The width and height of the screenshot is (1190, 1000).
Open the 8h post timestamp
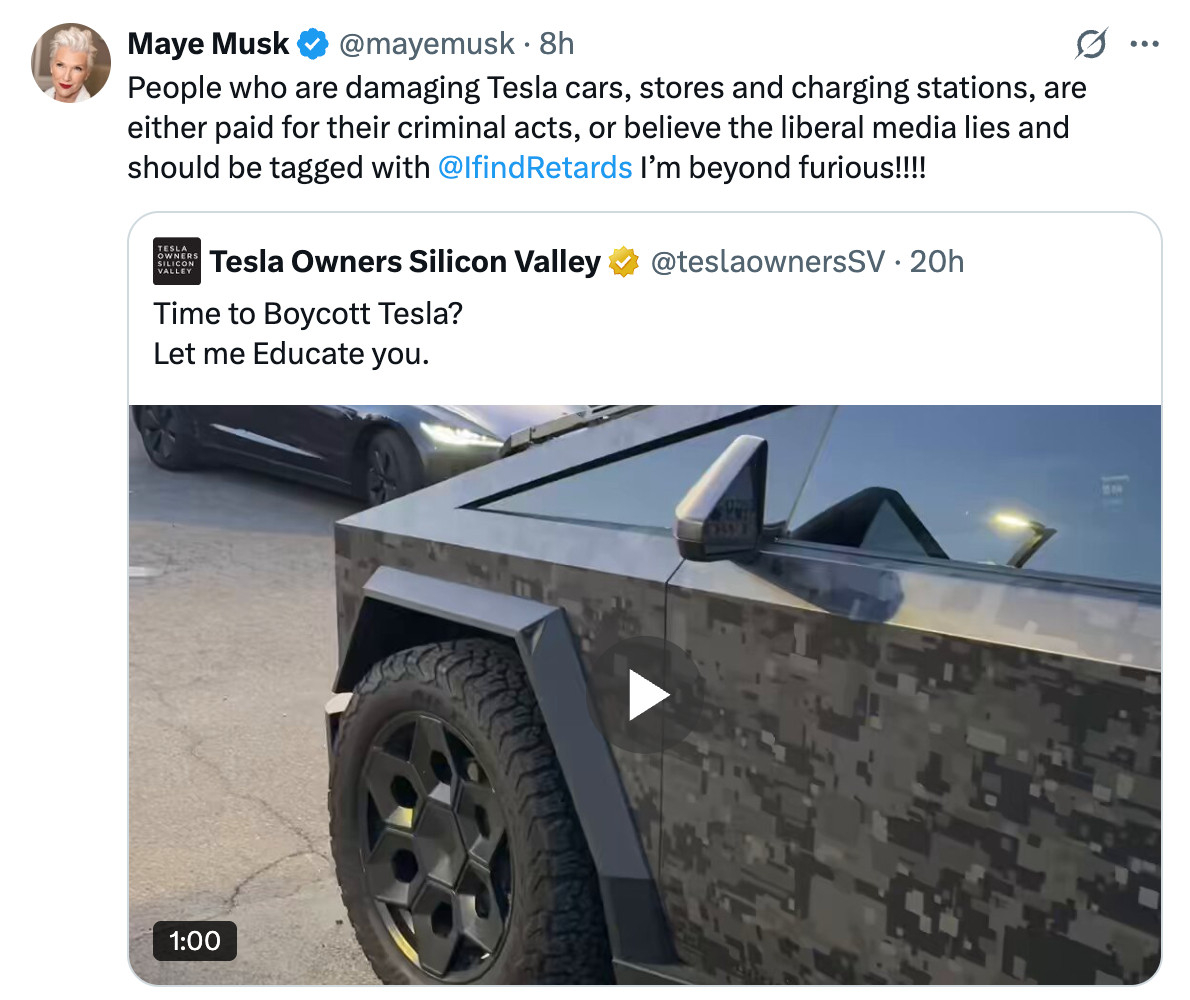[x=556, y=44]
